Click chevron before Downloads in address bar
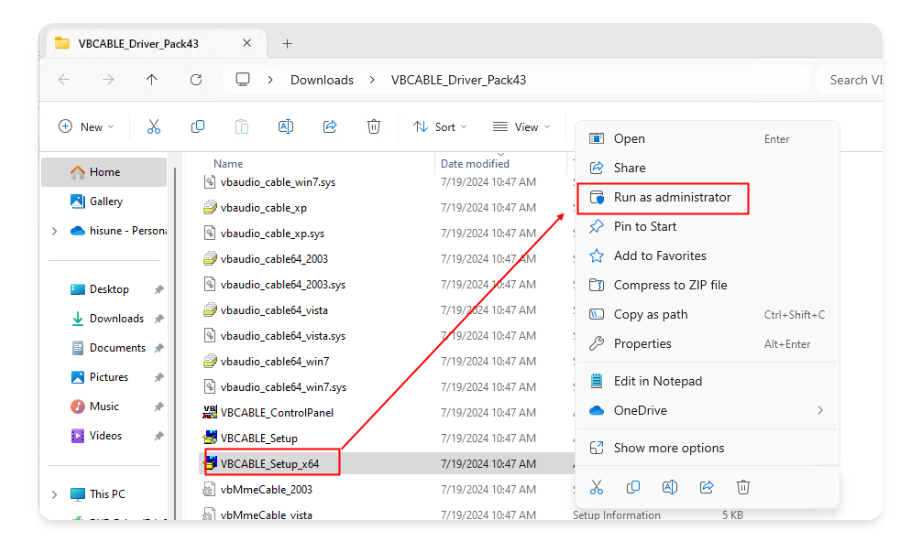 pyautogui.click(x=270, y=80)
